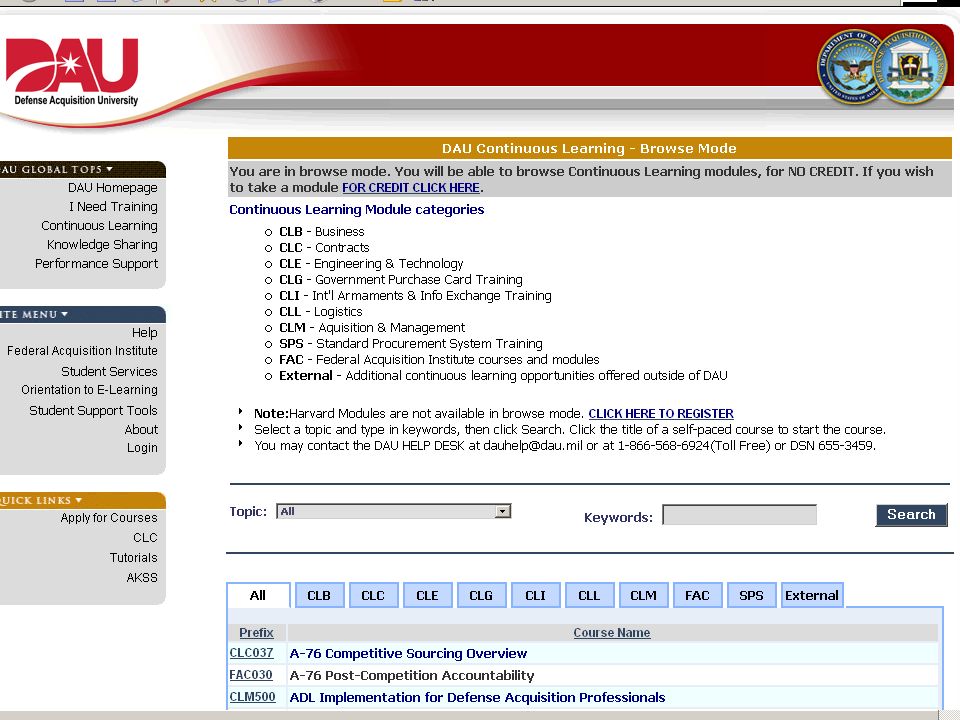Click CLM - Aquisition & Management text
960x720 pixels.
coord(372,328)
